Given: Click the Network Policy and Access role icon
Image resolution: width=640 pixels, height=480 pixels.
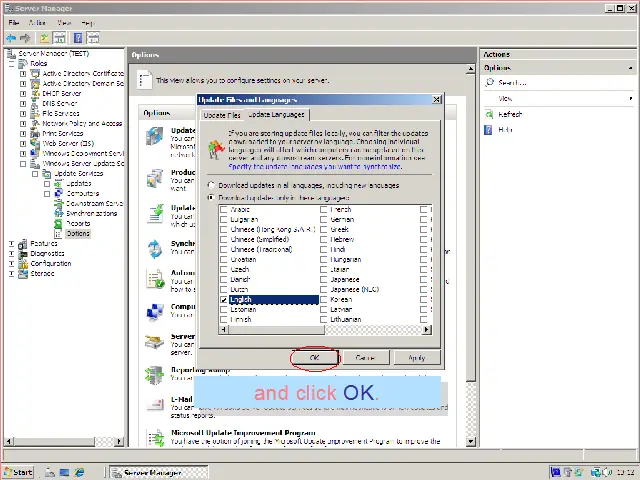Looking at the screenshot, I should tap(36, 123).
